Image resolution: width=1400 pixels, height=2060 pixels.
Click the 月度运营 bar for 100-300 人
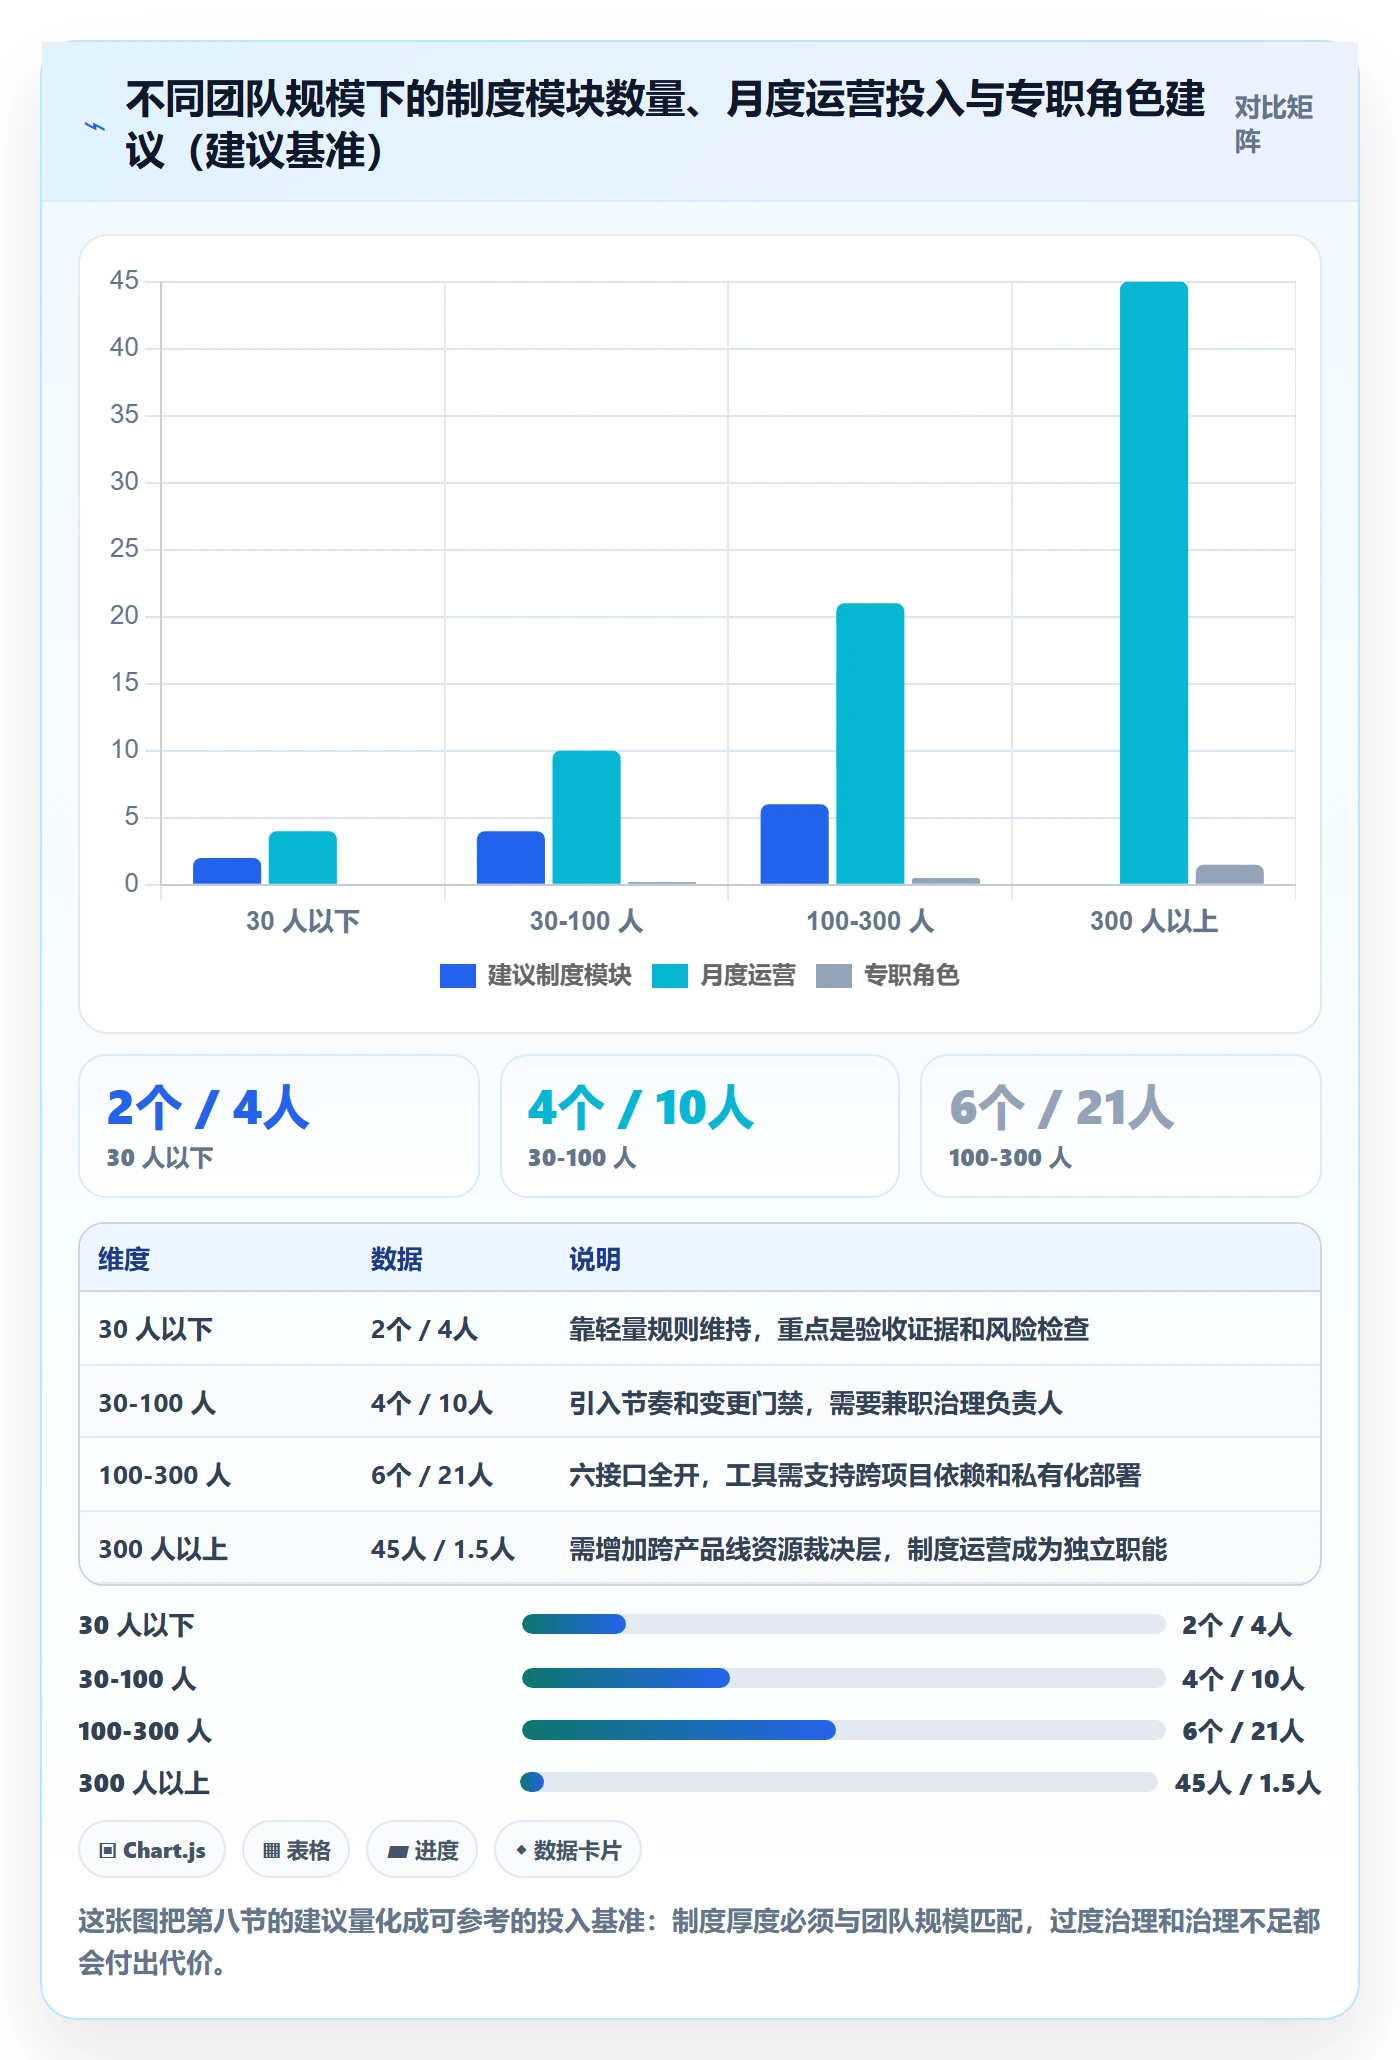click(x=870, y=743)
